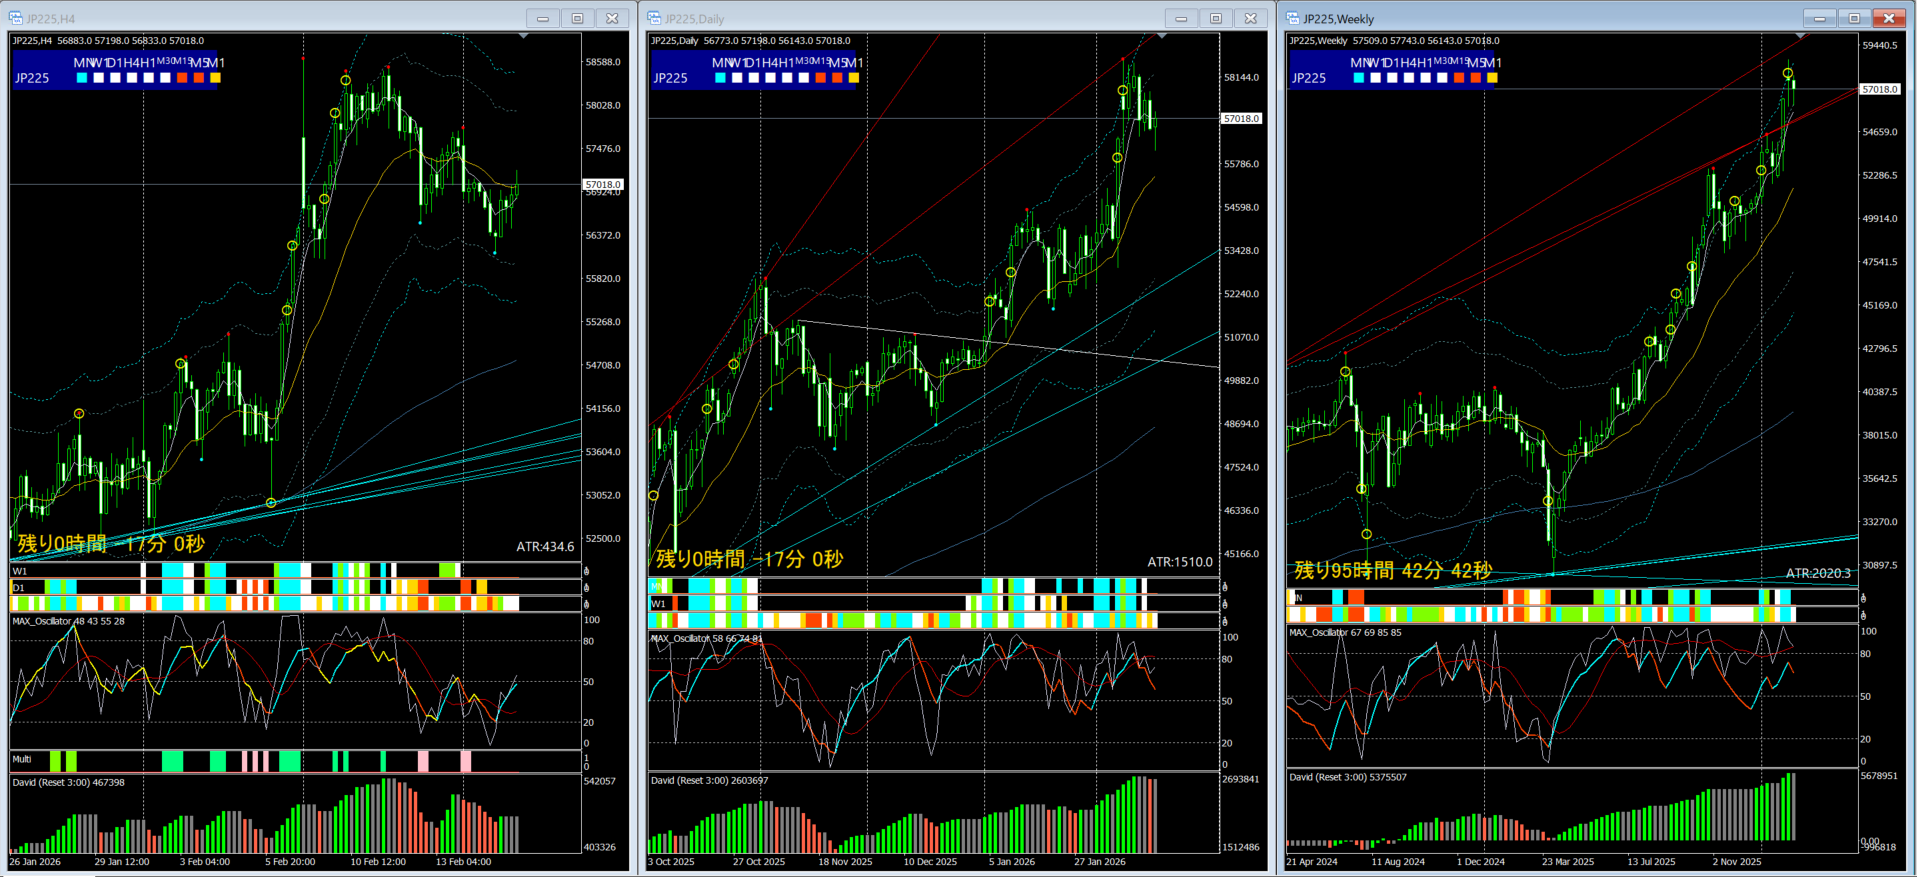Screen dimensions: 1917x877
Task: Click David (Reset 3:00) 467398 label
Action: click(x=69, y=782)
